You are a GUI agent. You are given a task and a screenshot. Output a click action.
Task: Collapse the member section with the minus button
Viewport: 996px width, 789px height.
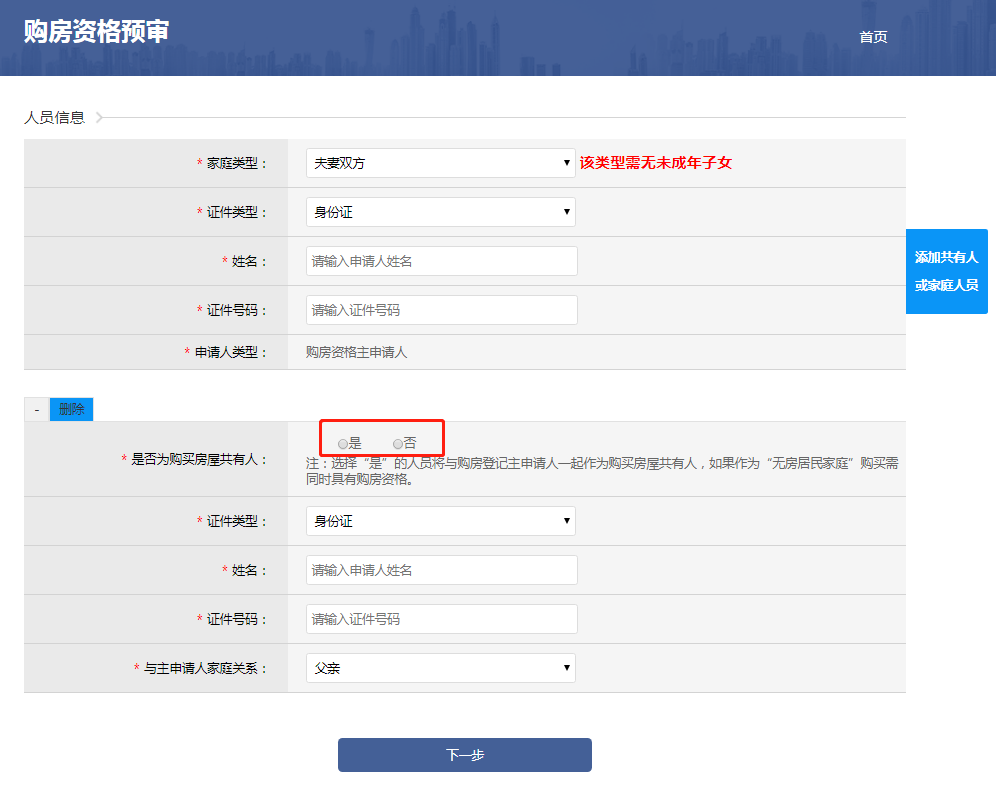37,409
